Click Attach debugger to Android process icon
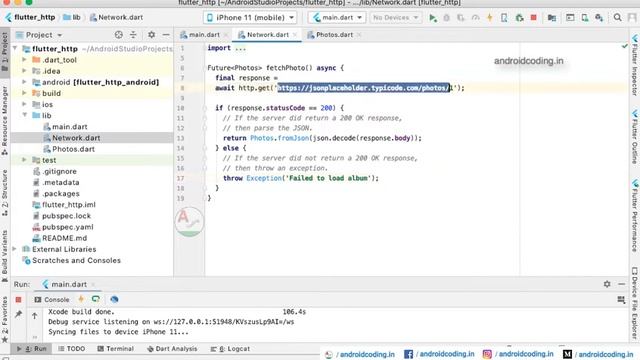640x360 pixels. [x=504, y=18]
